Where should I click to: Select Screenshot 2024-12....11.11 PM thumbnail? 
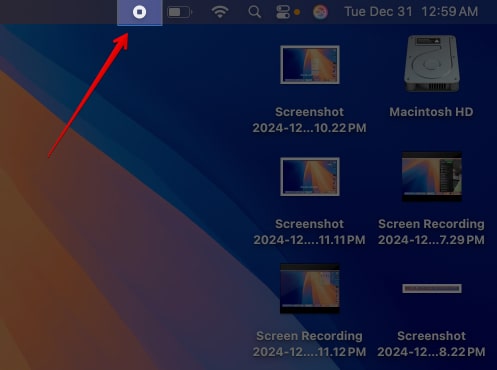310,177
